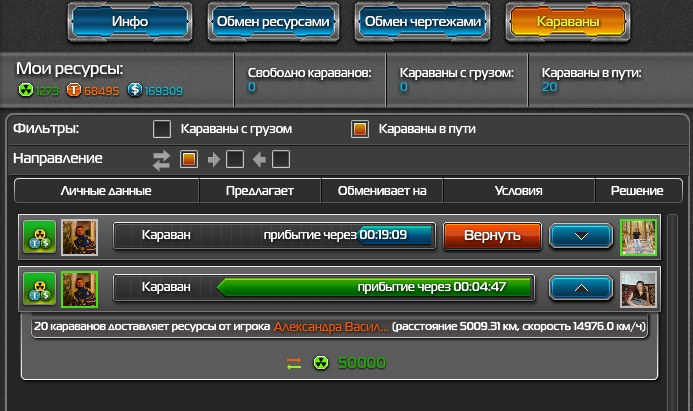This screenshot has height=411, width=693.
Task: Click the orange exchange arrows near 50000
Action: pyautogui.click(x=294, y=363)
